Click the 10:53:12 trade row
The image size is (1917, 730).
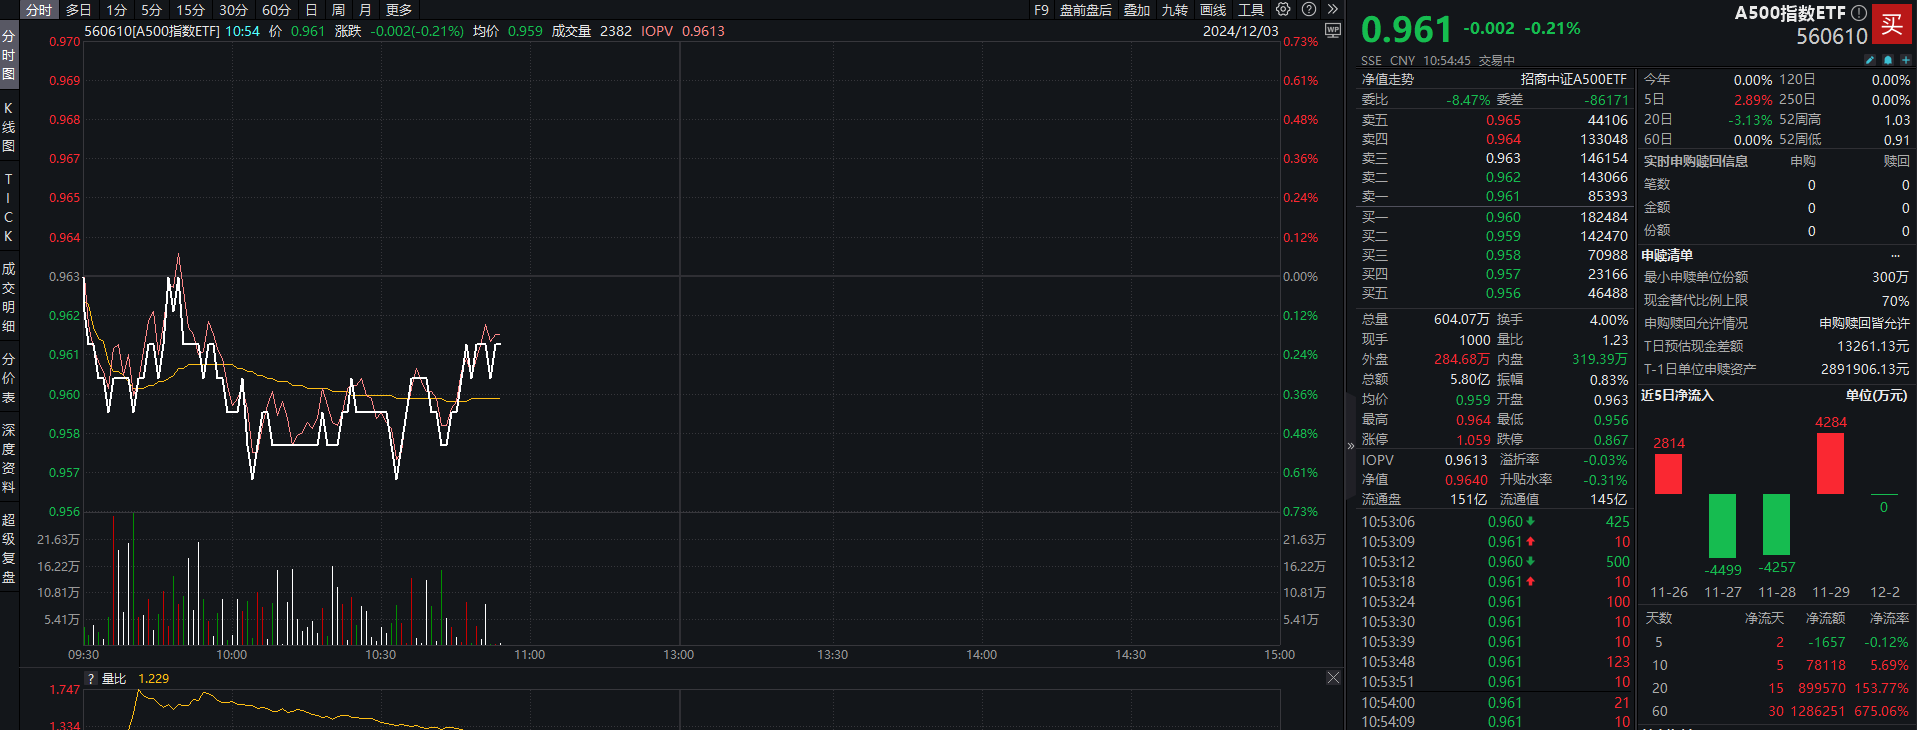click(x=1495, y=562)
